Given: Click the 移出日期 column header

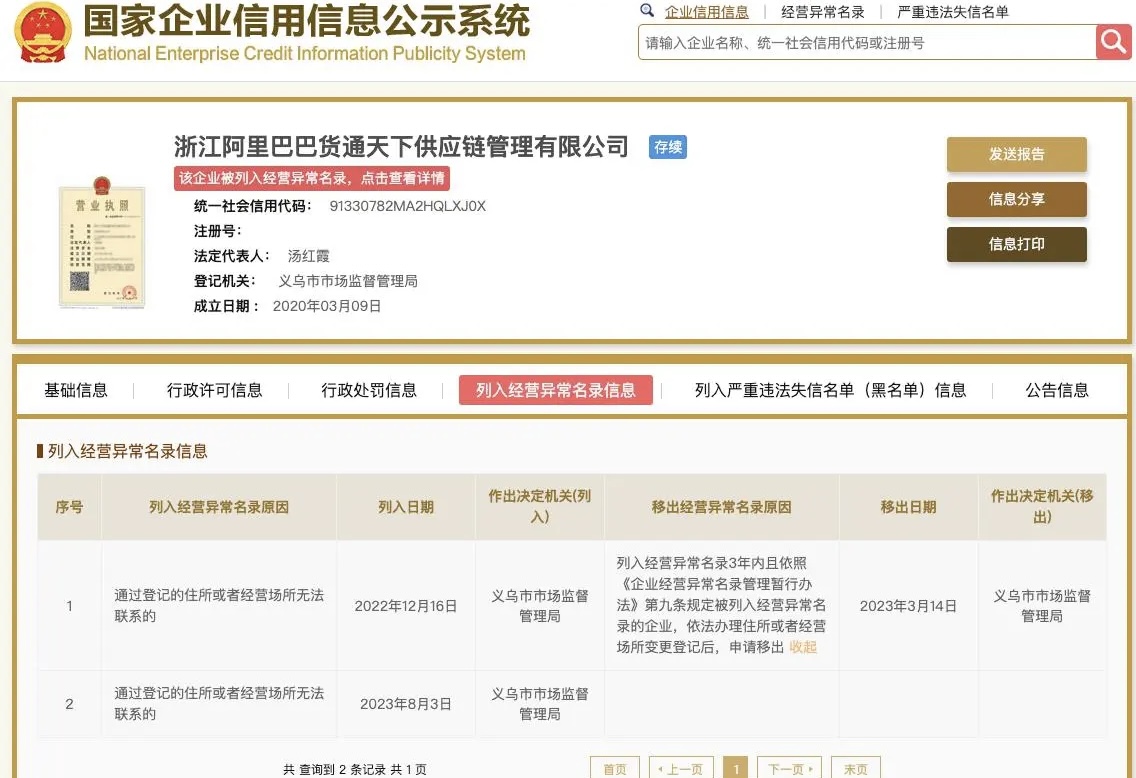Looking at the screenshot, I should pyautogui.click(x=908, y=507).
